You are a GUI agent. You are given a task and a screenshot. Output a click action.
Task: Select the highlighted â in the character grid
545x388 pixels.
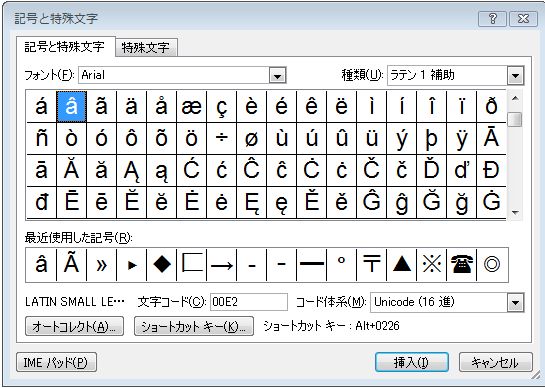pos(71,106)
